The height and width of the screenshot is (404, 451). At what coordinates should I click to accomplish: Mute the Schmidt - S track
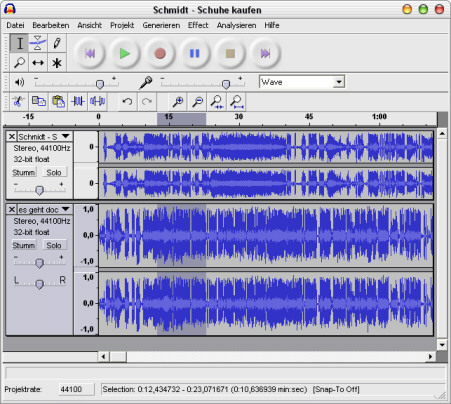(24, 172)
